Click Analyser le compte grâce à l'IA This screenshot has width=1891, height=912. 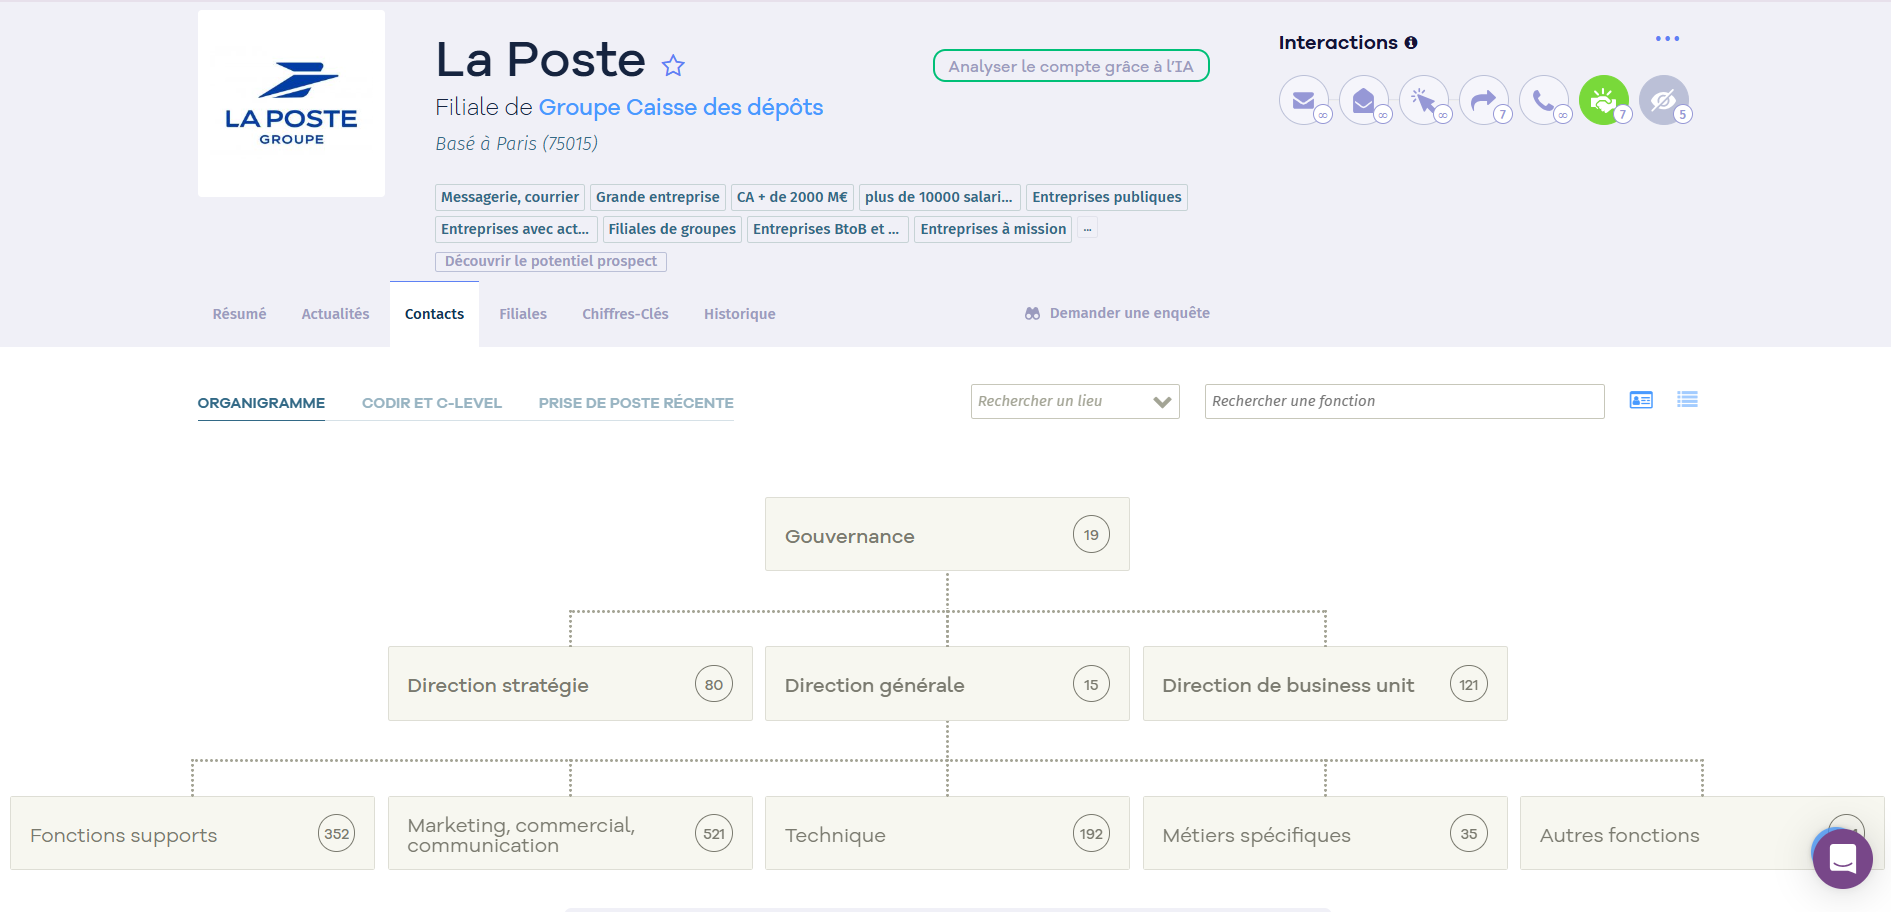[x=1071, y=66]
